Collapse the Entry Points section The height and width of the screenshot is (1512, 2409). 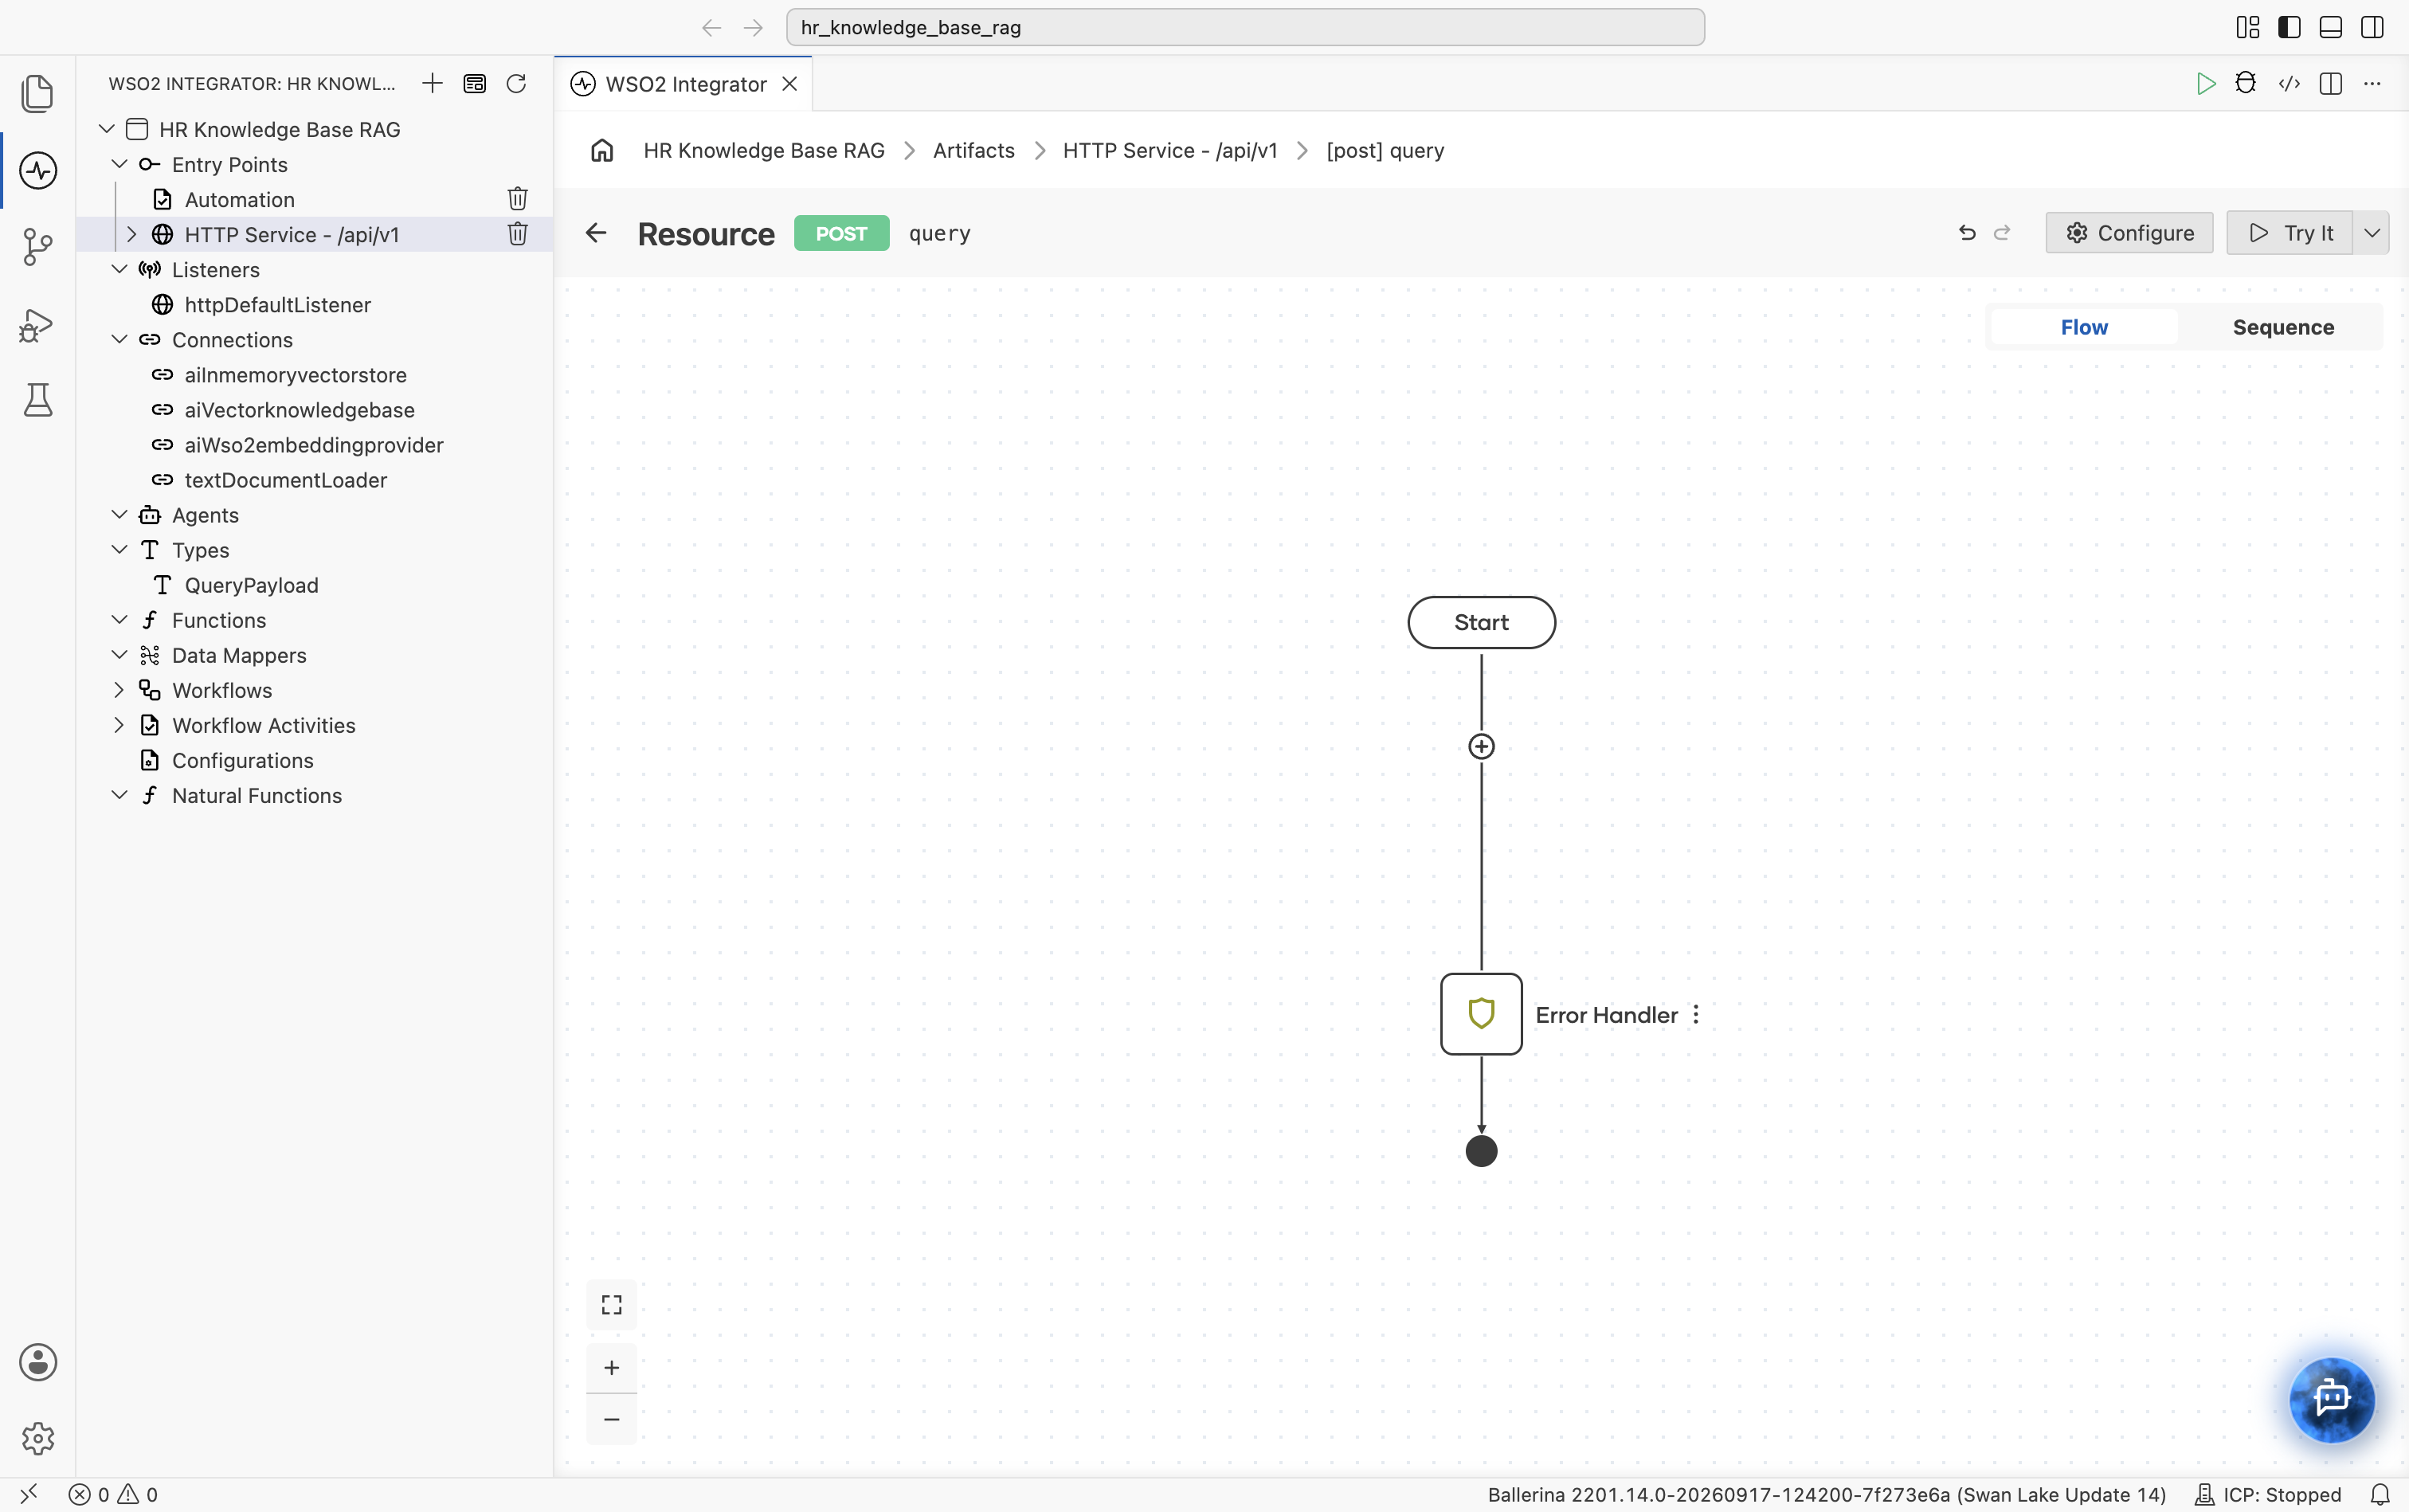(119, 164)
